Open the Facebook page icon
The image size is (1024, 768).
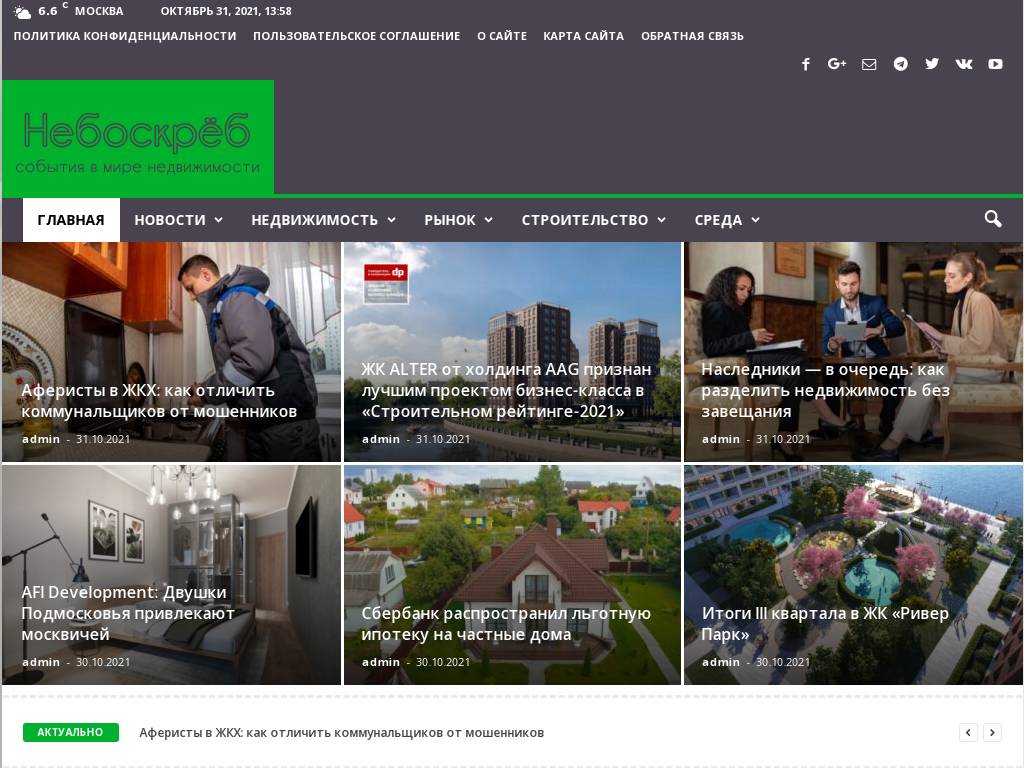pos(806,64)
